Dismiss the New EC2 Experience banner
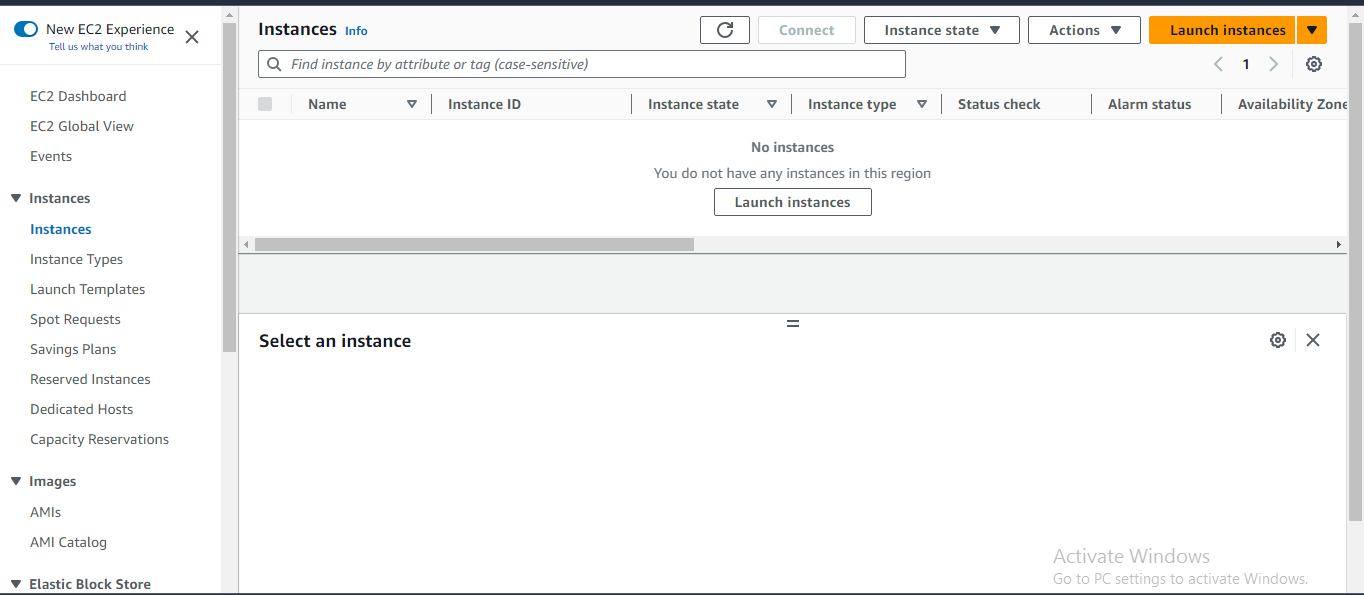Image resolution: width=1364 pixels, height=595 pixels. [x=192, y=37]
